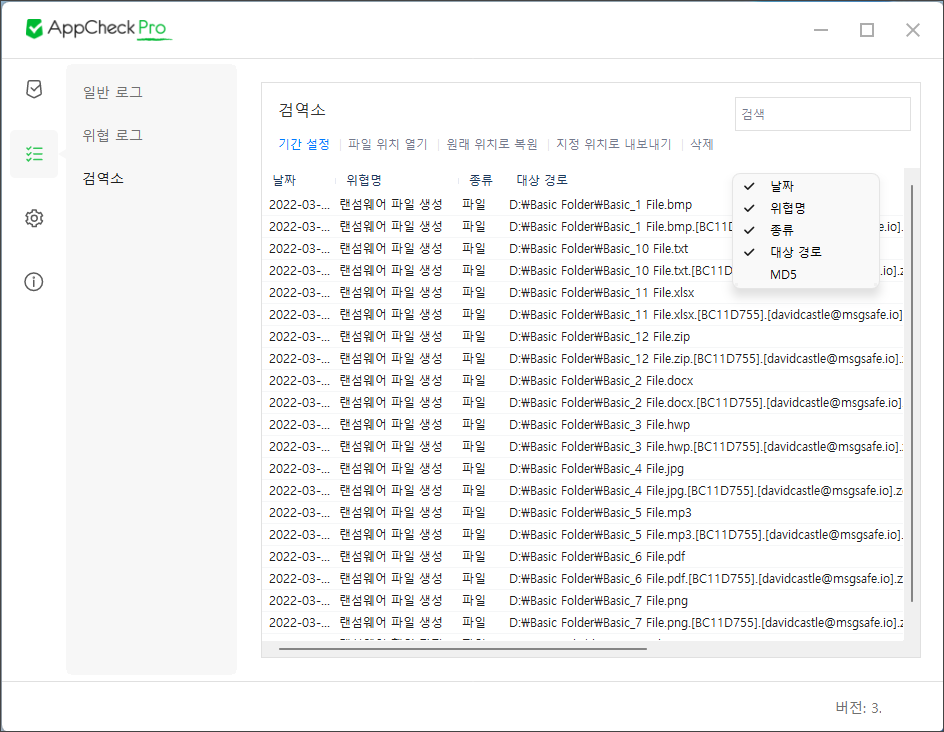Click 원래 위치로 복원 action

492,144
